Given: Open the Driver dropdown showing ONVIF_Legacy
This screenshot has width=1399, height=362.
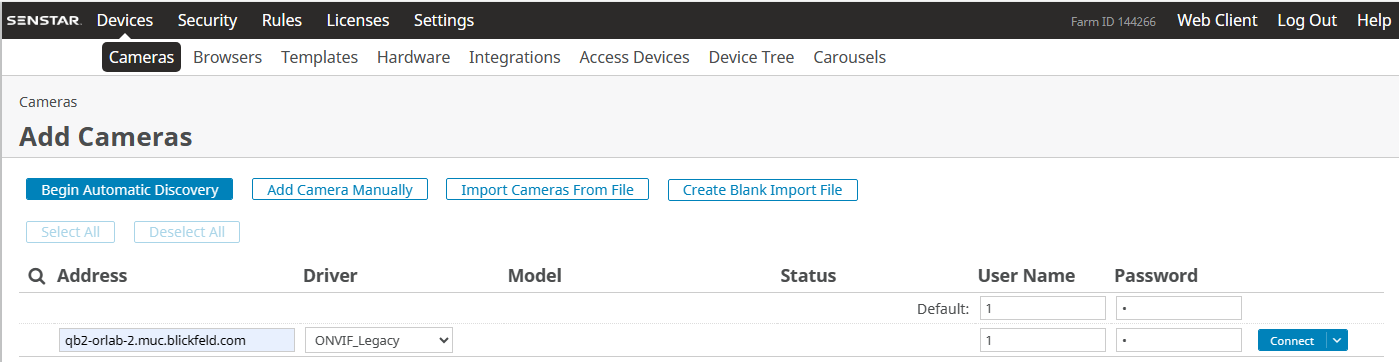Looking at the screenshot, I should [379, 340].
